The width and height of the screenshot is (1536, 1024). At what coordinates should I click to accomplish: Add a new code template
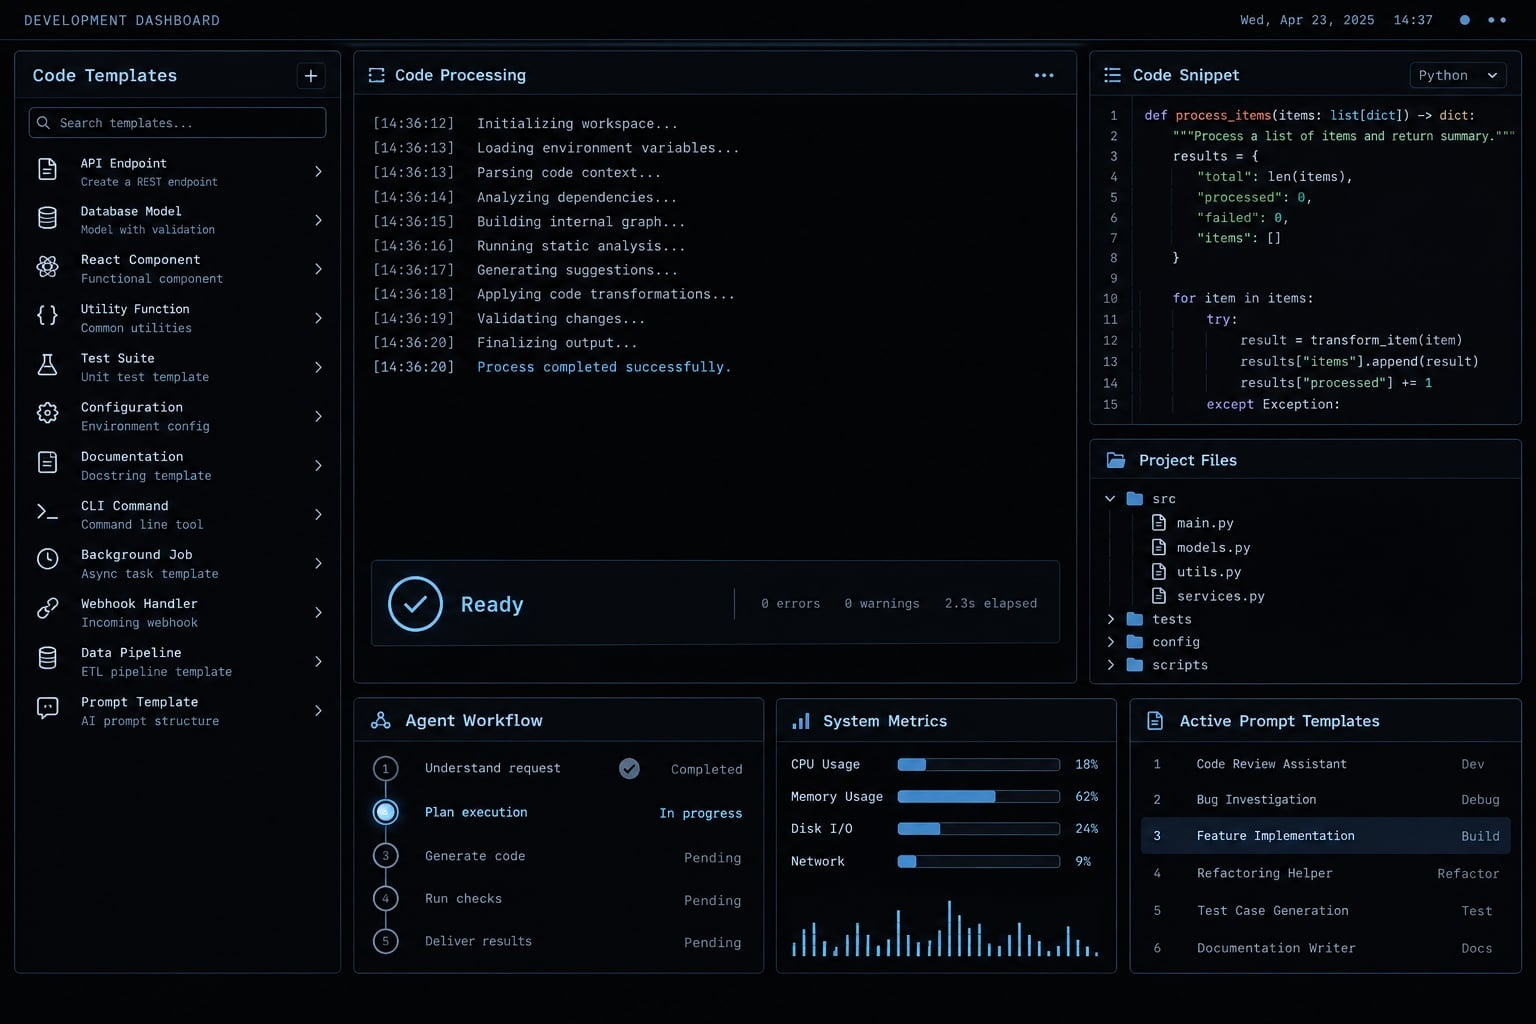311,76
